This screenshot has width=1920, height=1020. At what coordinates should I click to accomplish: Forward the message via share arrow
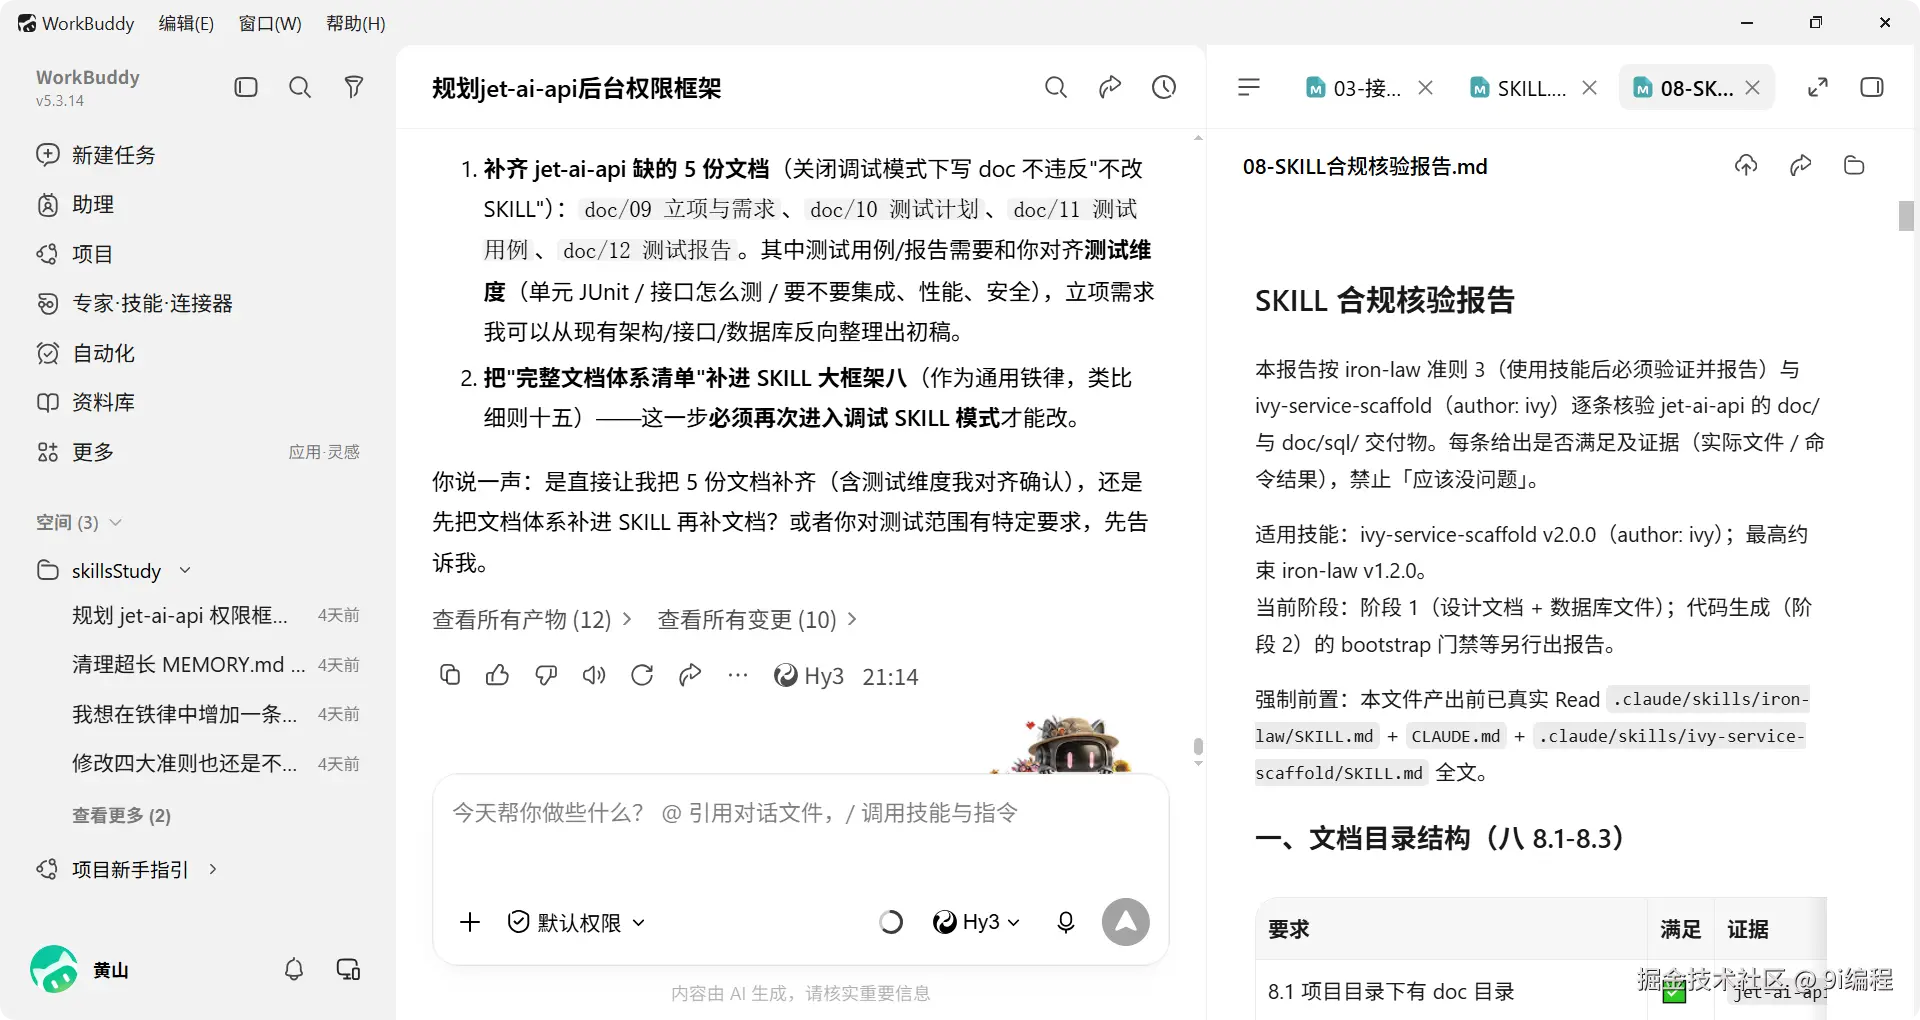[690, 676]
